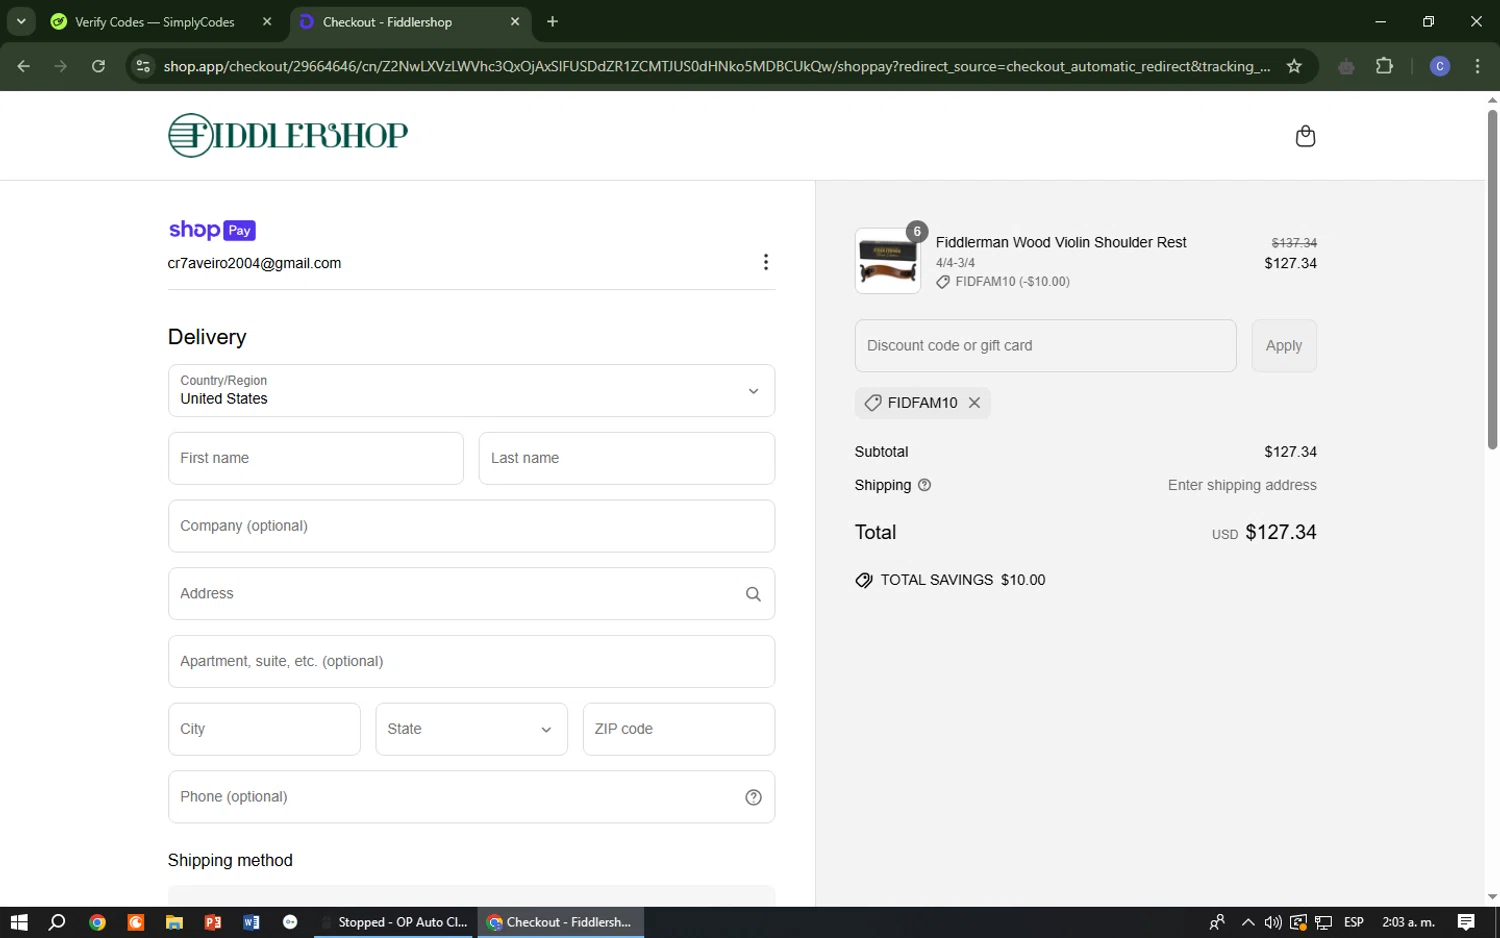
Task: Open File Explorer from taskbar
Action: point(174,922)
